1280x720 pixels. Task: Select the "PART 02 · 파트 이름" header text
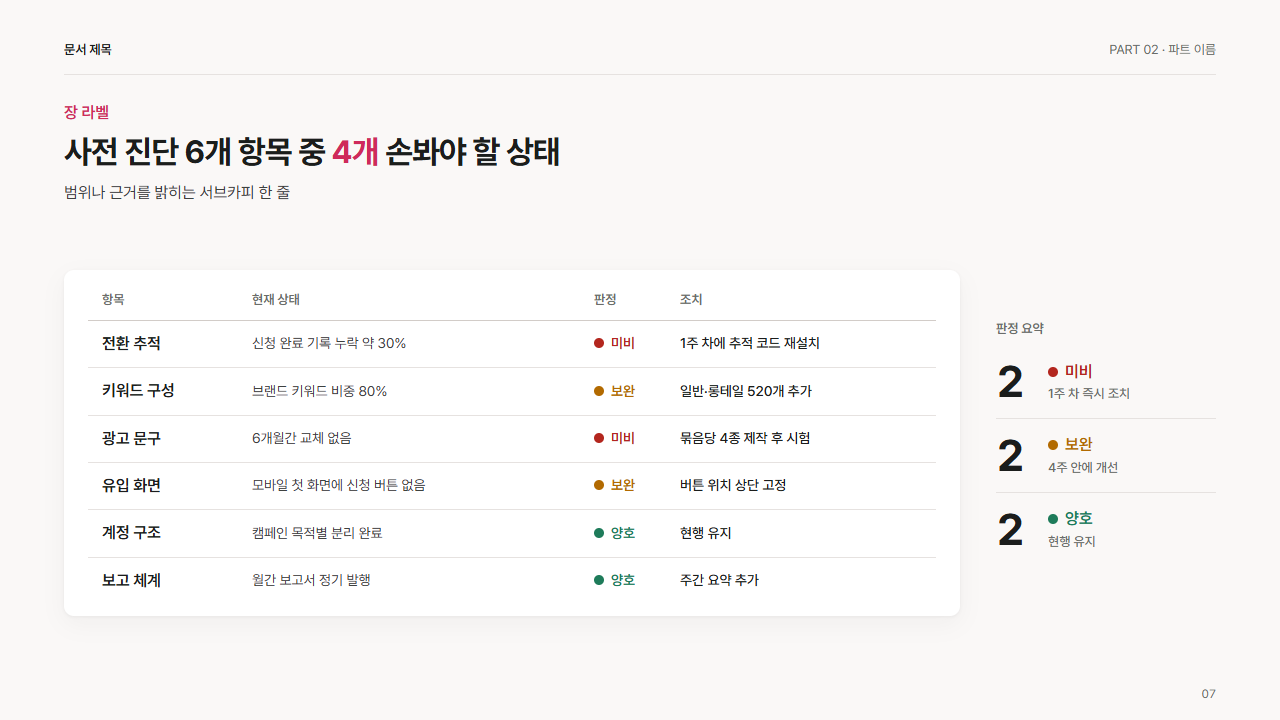(x=1162, y=49)
